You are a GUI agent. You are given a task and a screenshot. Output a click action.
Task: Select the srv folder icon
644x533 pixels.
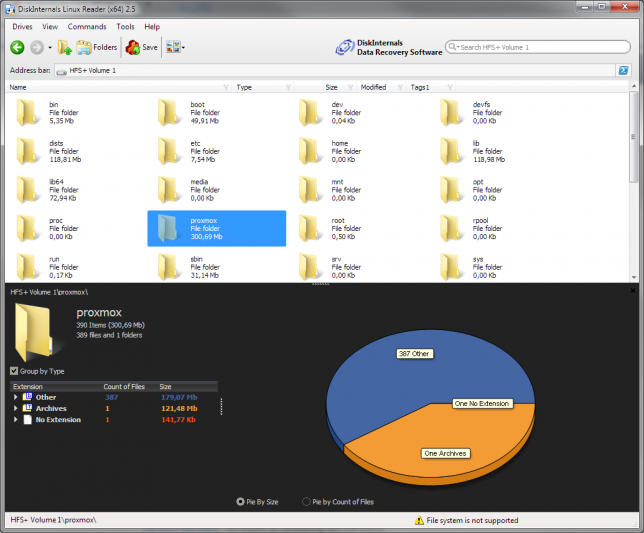(x=311, y=266)
